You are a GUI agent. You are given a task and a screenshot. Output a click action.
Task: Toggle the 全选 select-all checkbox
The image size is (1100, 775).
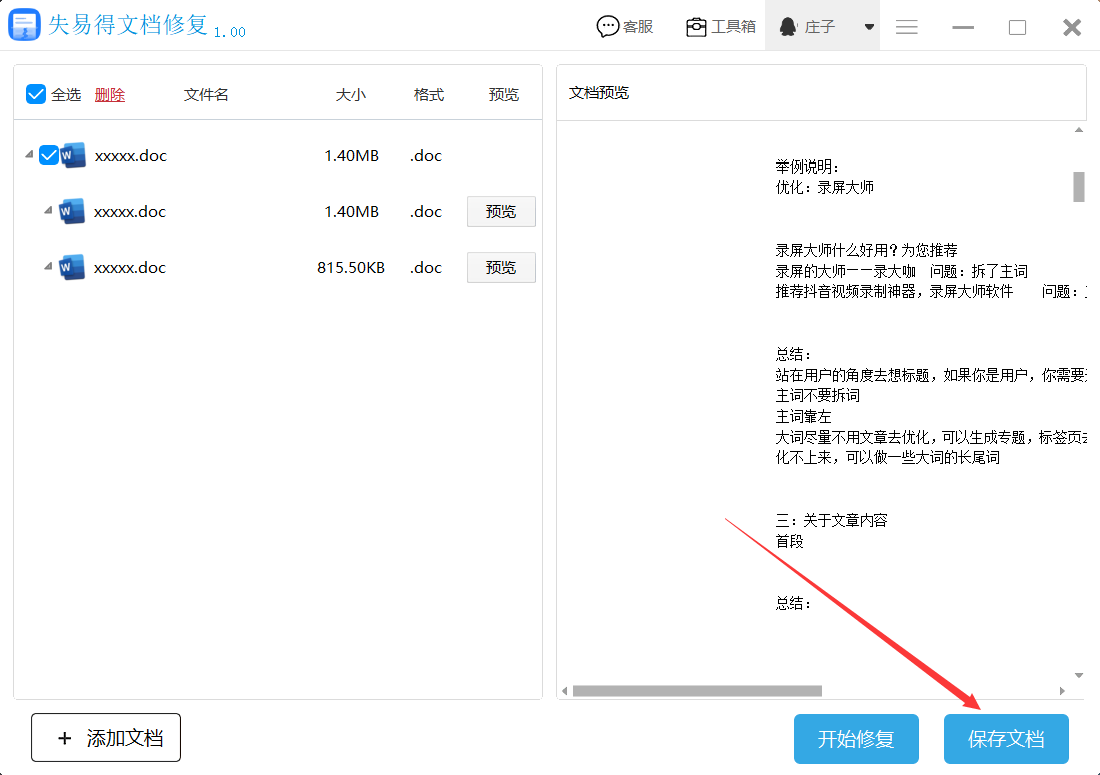point(36,94)
